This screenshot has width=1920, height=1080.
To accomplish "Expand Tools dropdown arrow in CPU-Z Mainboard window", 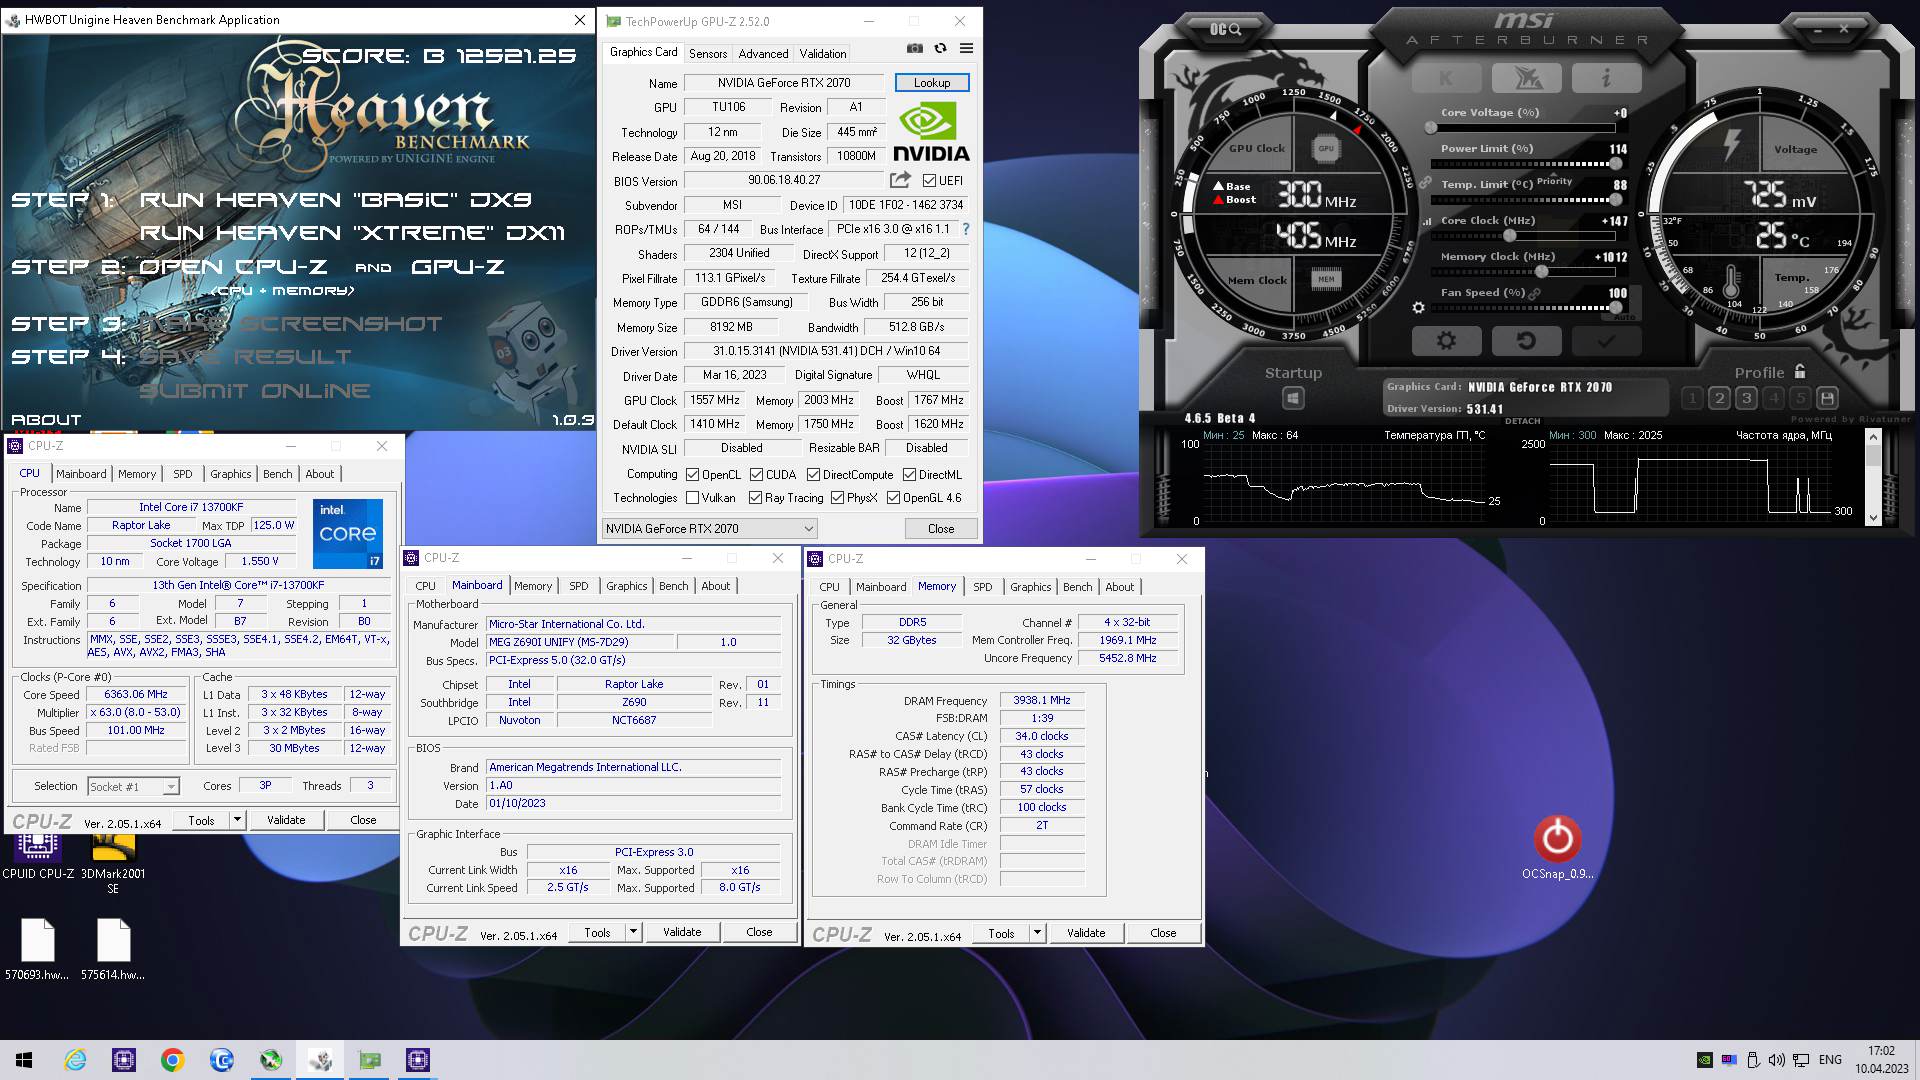I will pos(633,932).
